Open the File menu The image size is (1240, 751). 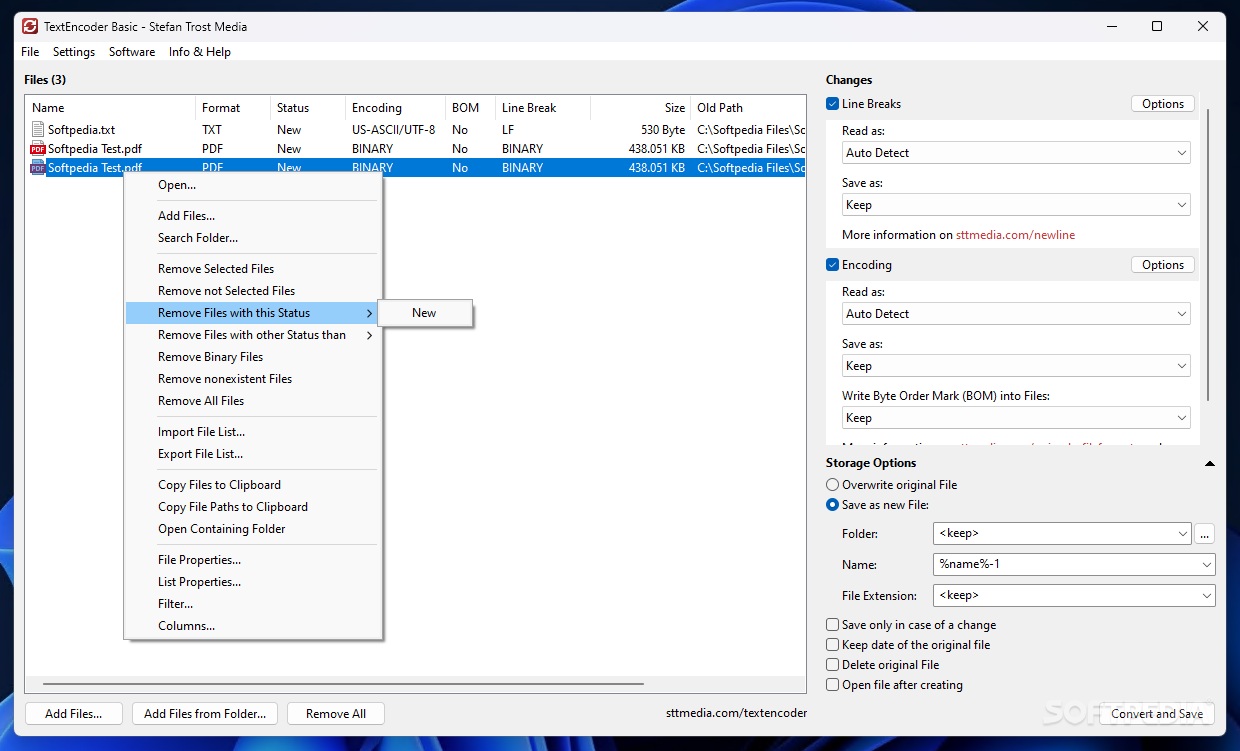point(30,52)
